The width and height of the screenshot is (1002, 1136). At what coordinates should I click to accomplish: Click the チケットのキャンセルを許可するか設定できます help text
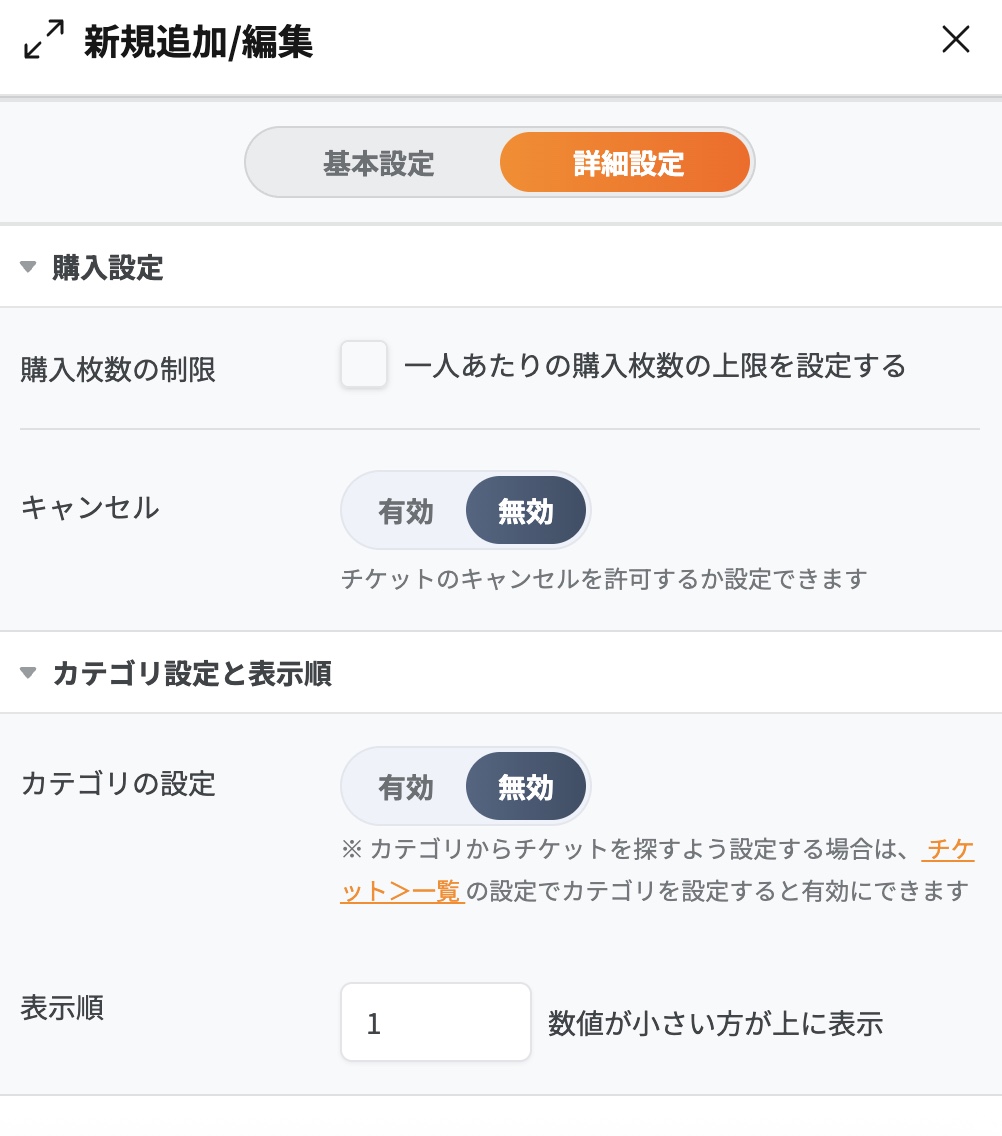tap(603, 579)
